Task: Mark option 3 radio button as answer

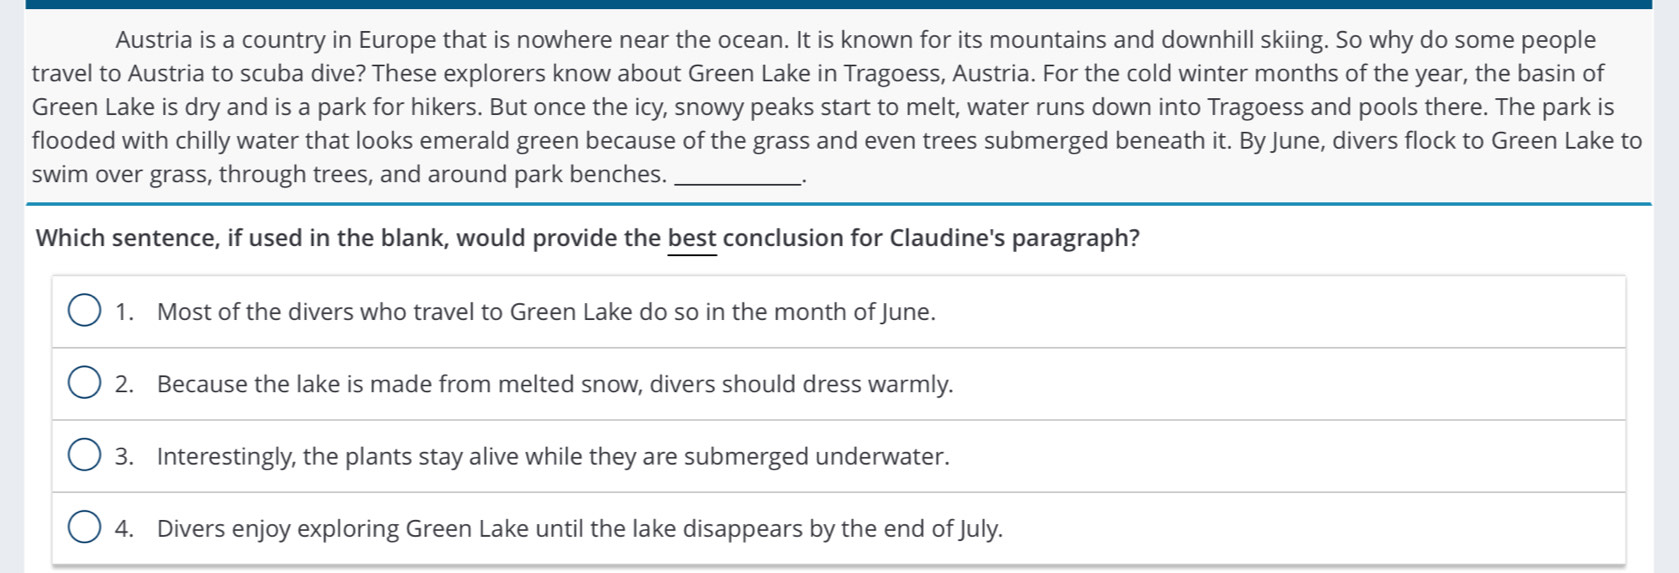Action: [x=84, y=456]
